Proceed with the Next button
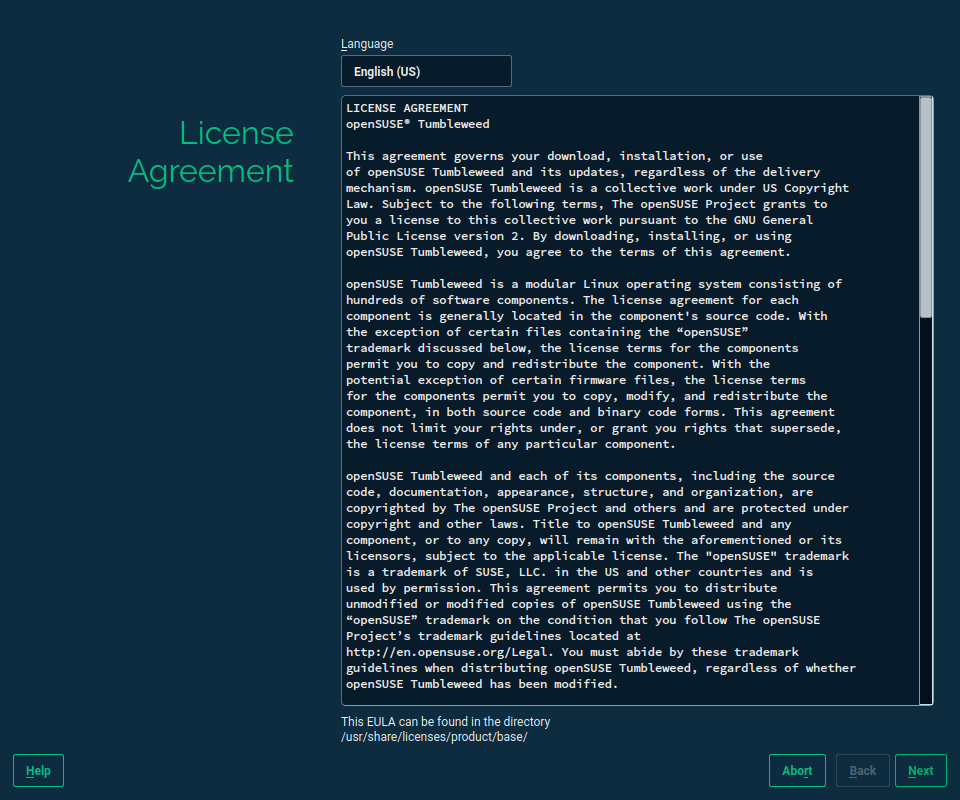The height and width of the screenshot is (800, 960). [920, 771]
